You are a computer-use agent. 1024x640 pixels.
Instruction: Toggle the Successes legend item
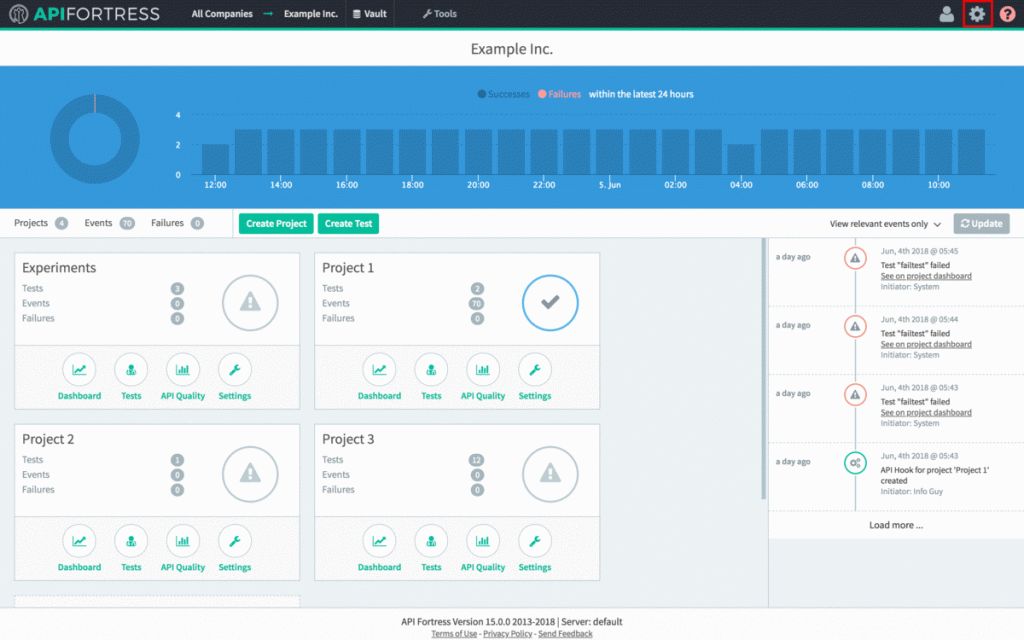[x=503, y=94]
